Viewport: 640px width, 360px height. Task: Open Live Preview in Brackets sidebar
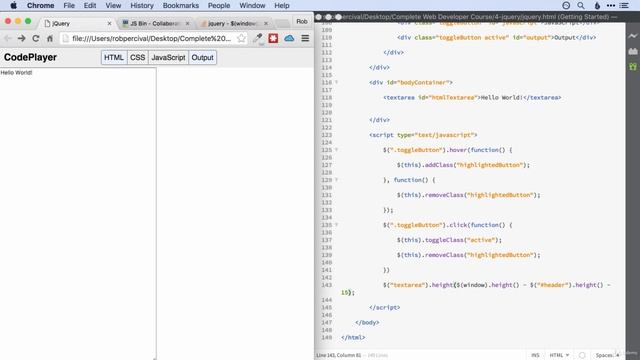pyautogui.click(x=633, y=36)
